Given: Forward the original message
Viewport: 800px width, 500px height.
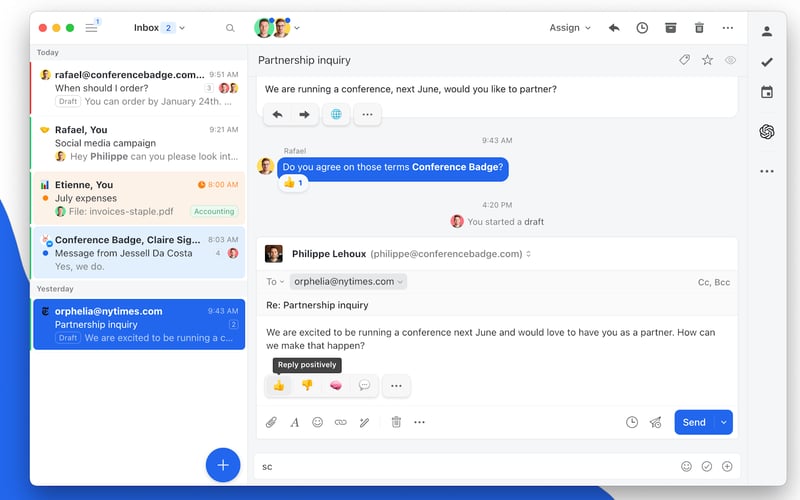Looking at the screenshot, I should tap(305, 114).
